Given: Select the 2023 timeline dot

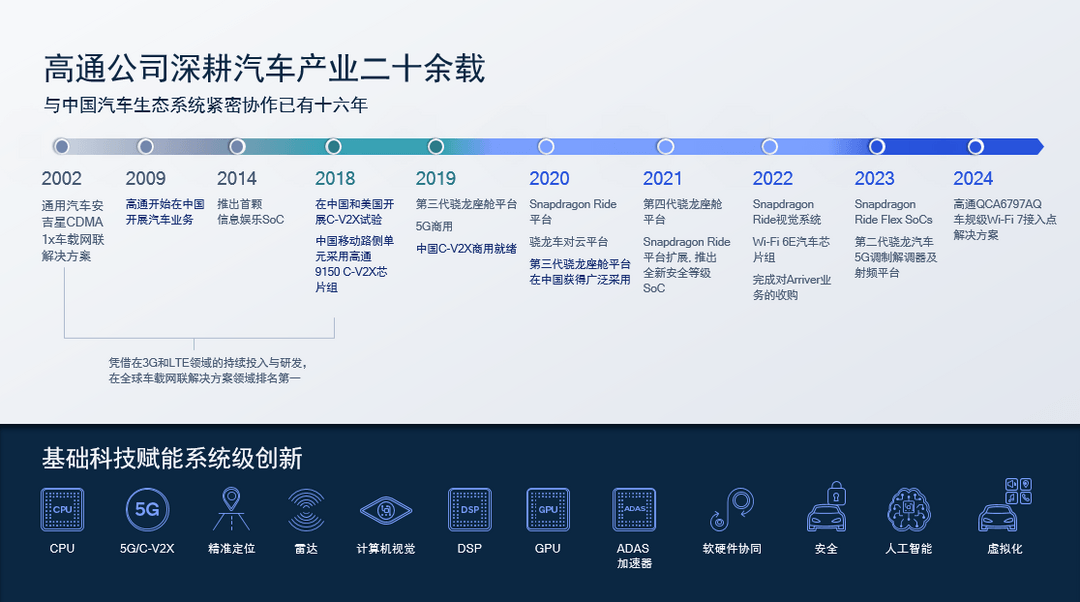Looking at the screenshot, I should (x=877, y=147).
